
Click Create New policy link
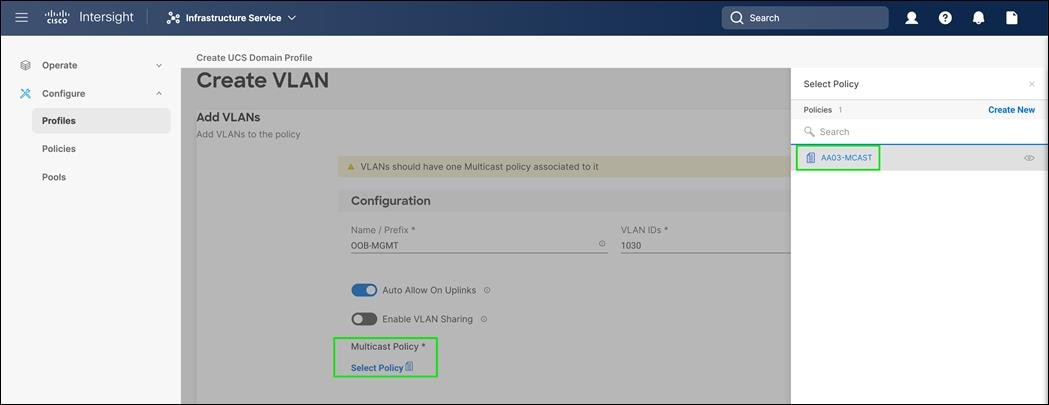pyautogui.click(x=1012, y=110)
